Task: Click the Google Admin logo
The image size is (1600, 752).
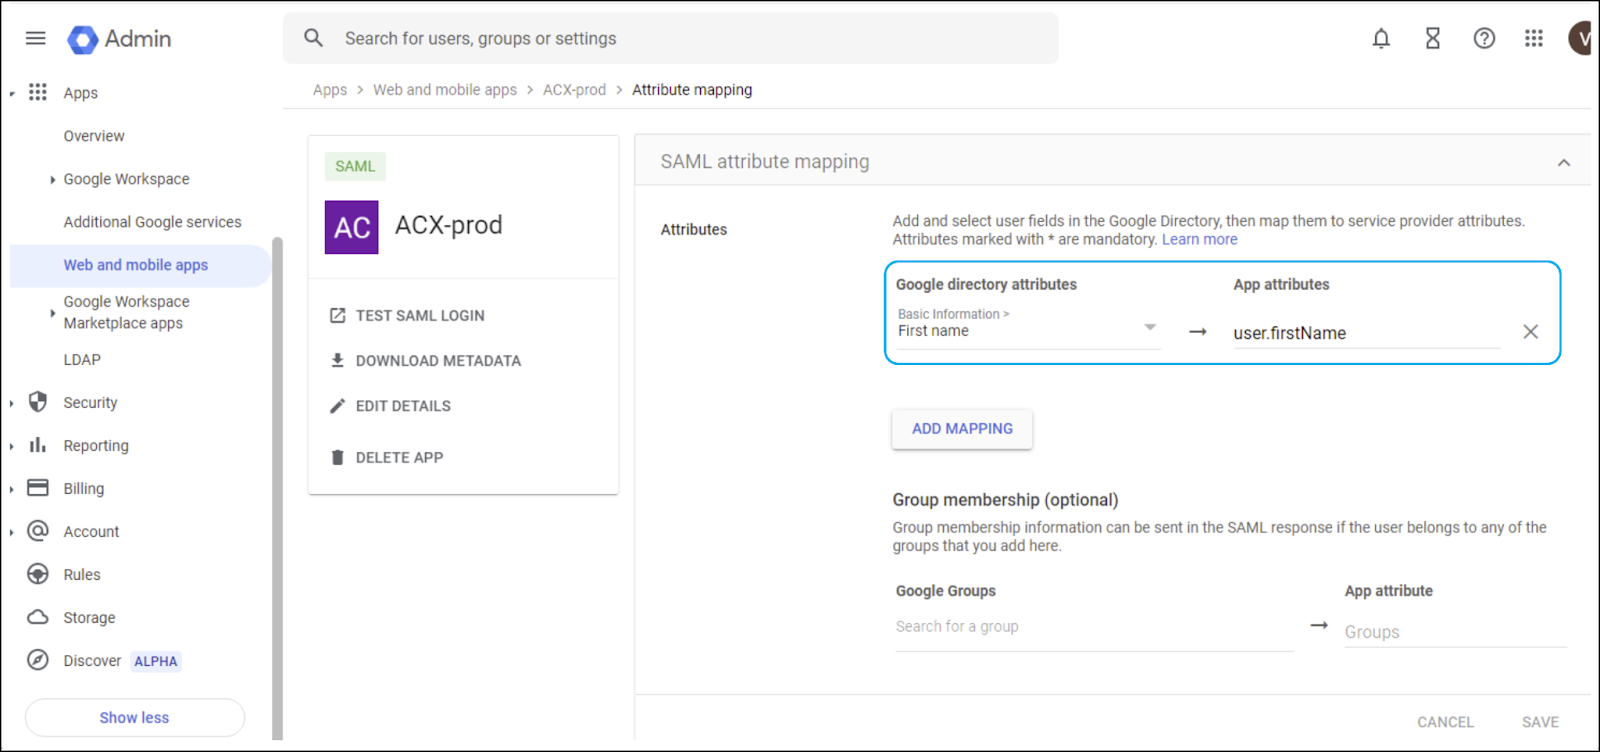Action: click(x=119, y=39)
